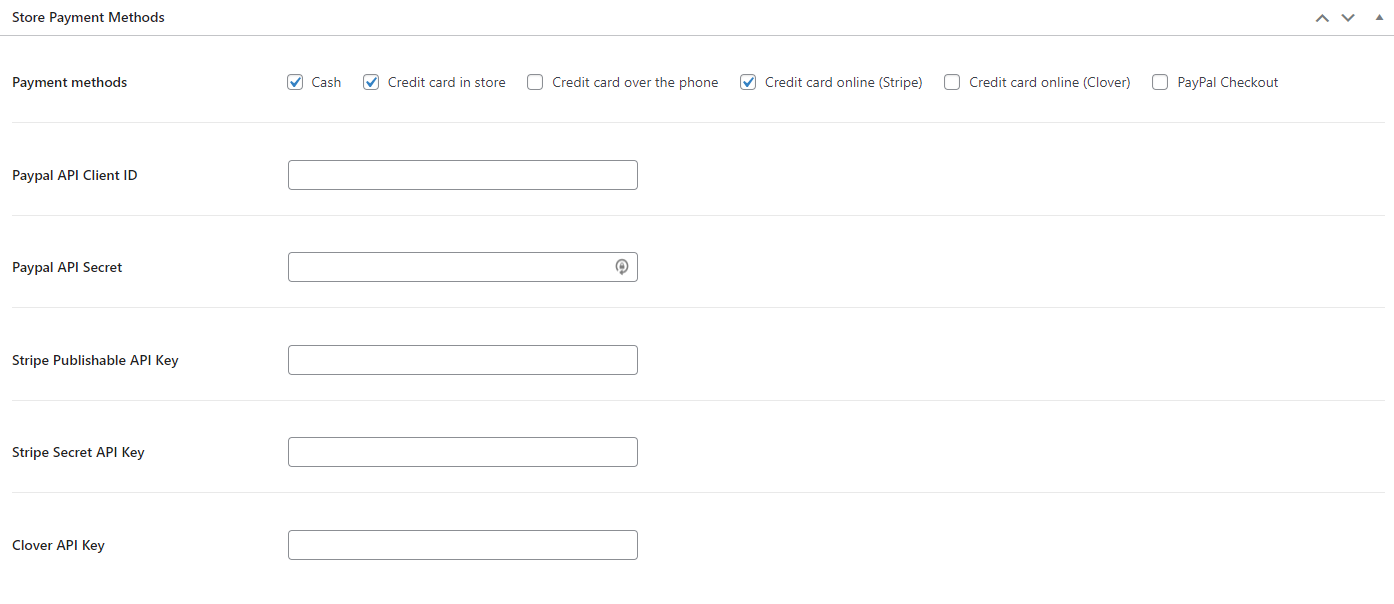This screenshot has width=1394, height=604.
Task: Click the Credit card over the phone label
Action: click(x=635, y=82)
